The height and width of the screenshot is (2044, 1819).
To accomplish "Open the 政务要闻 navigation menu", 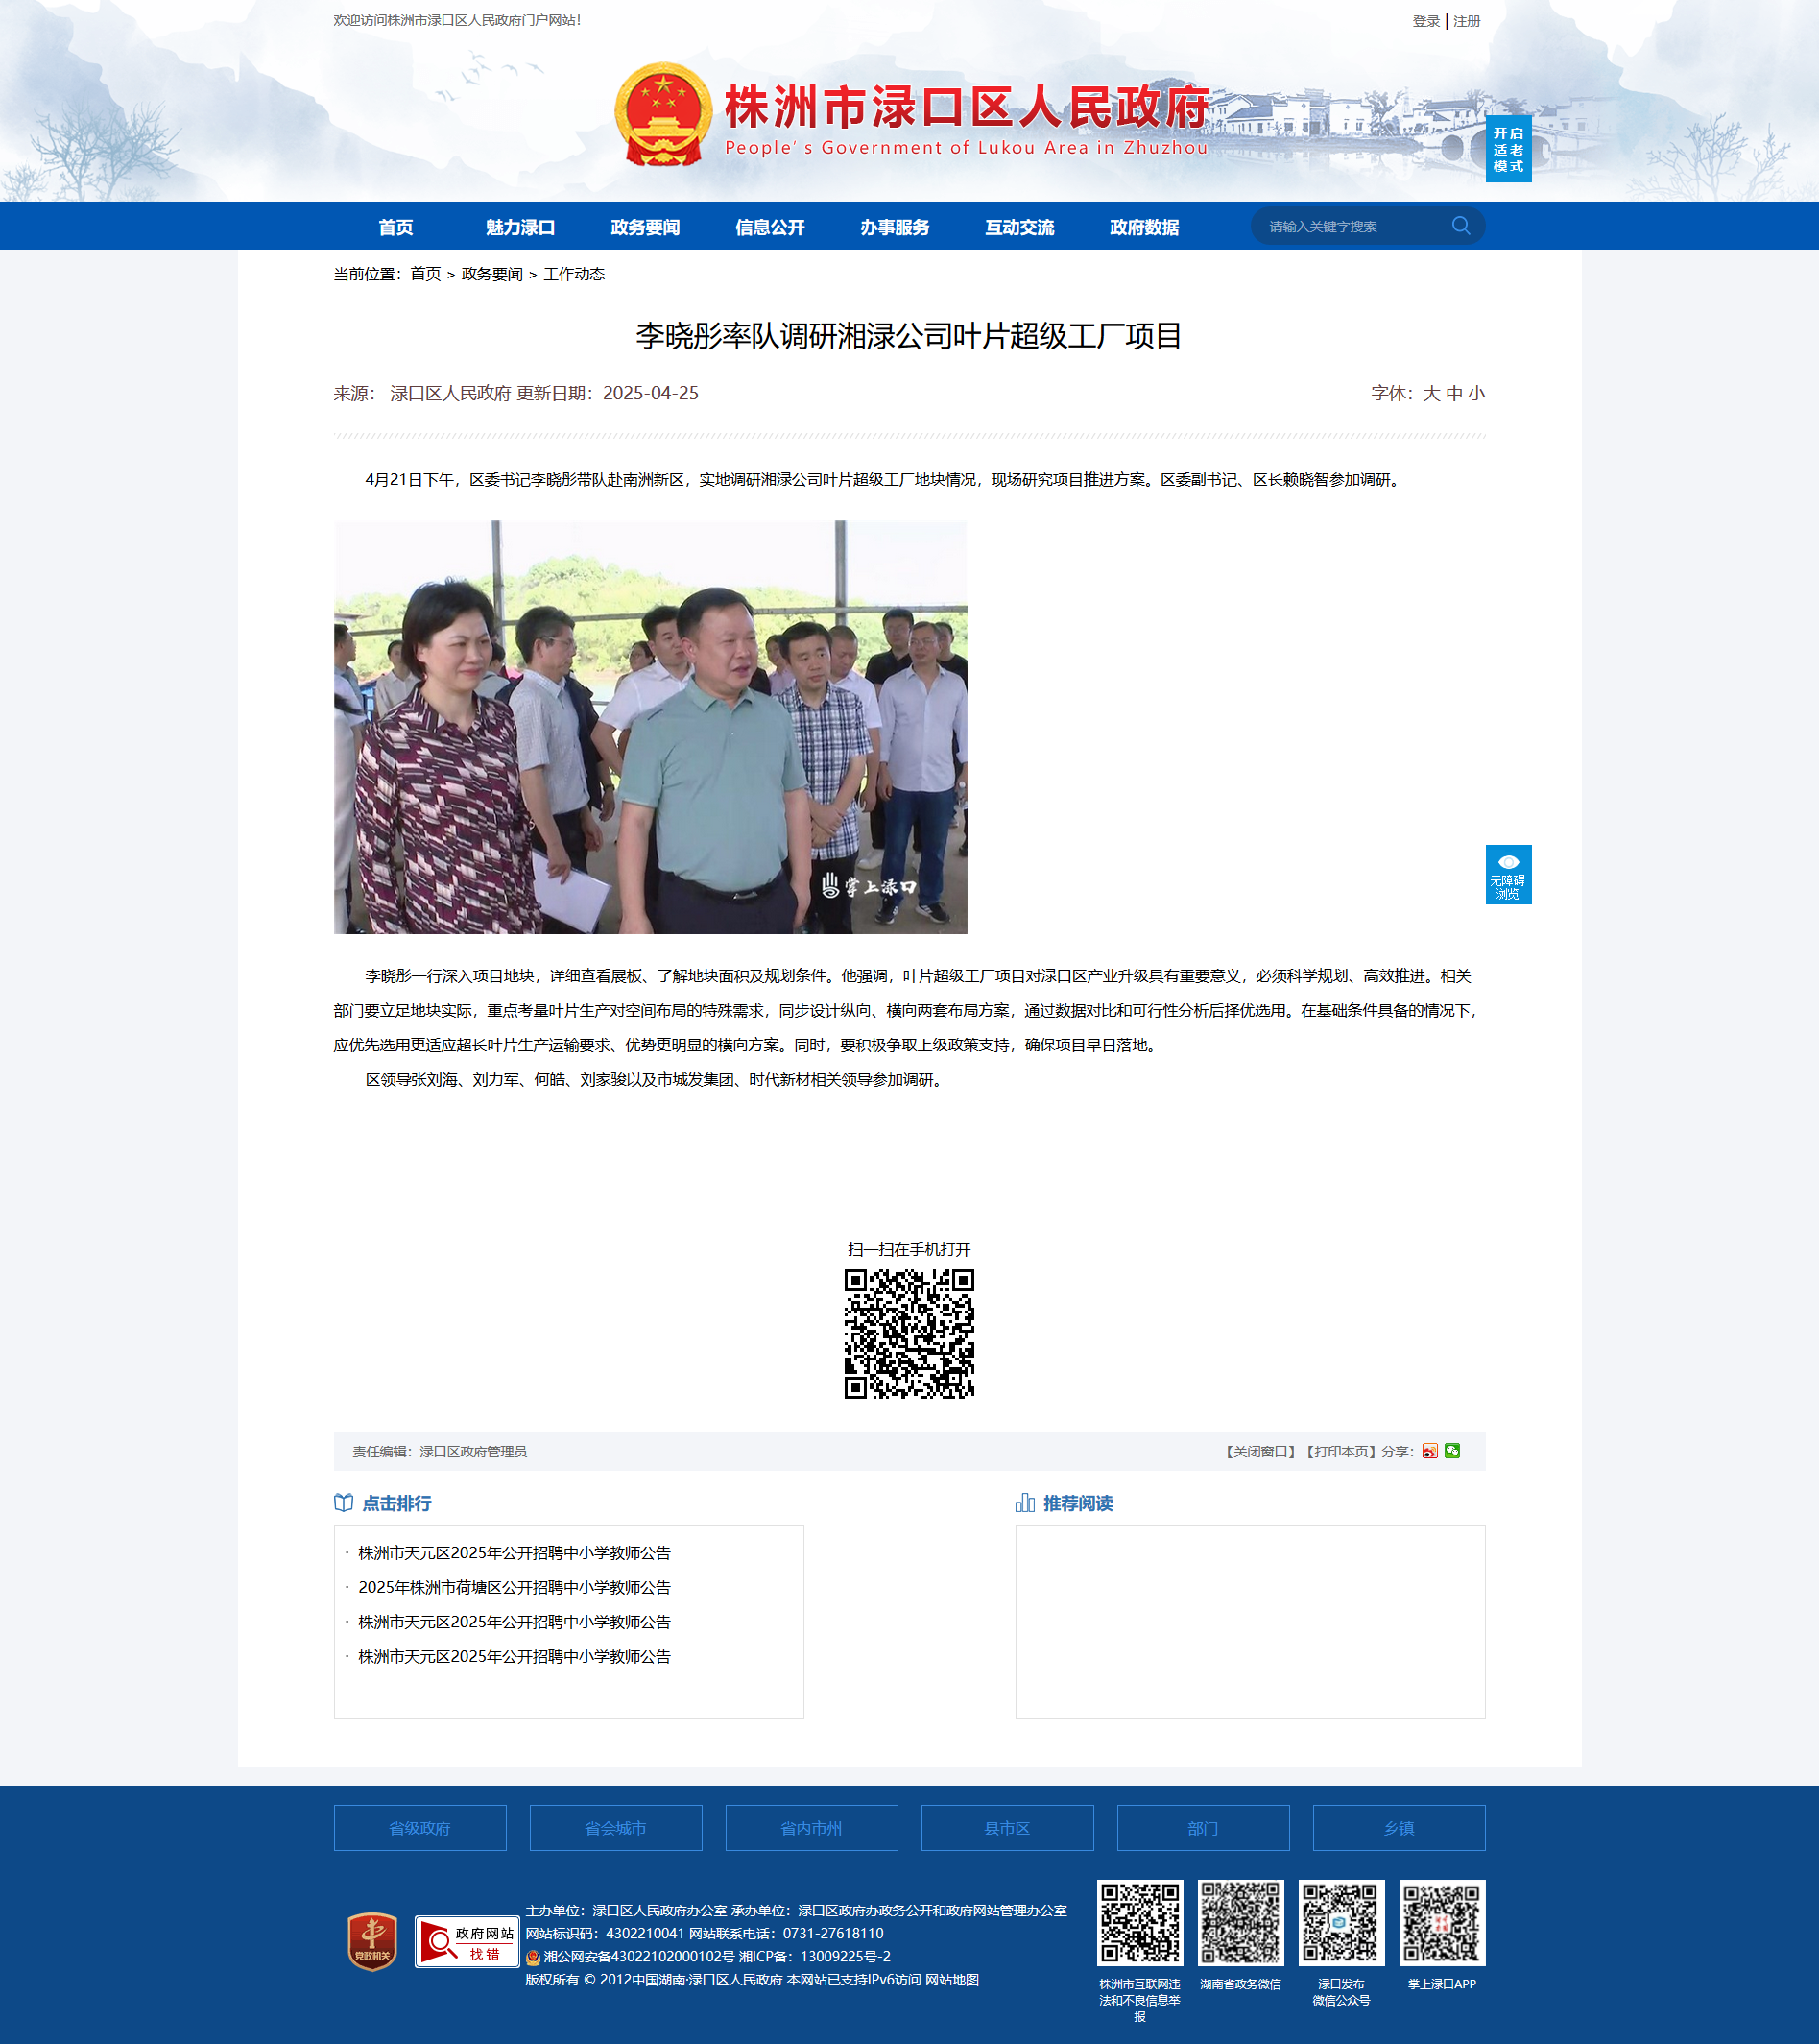I will (x=645, y=227).
